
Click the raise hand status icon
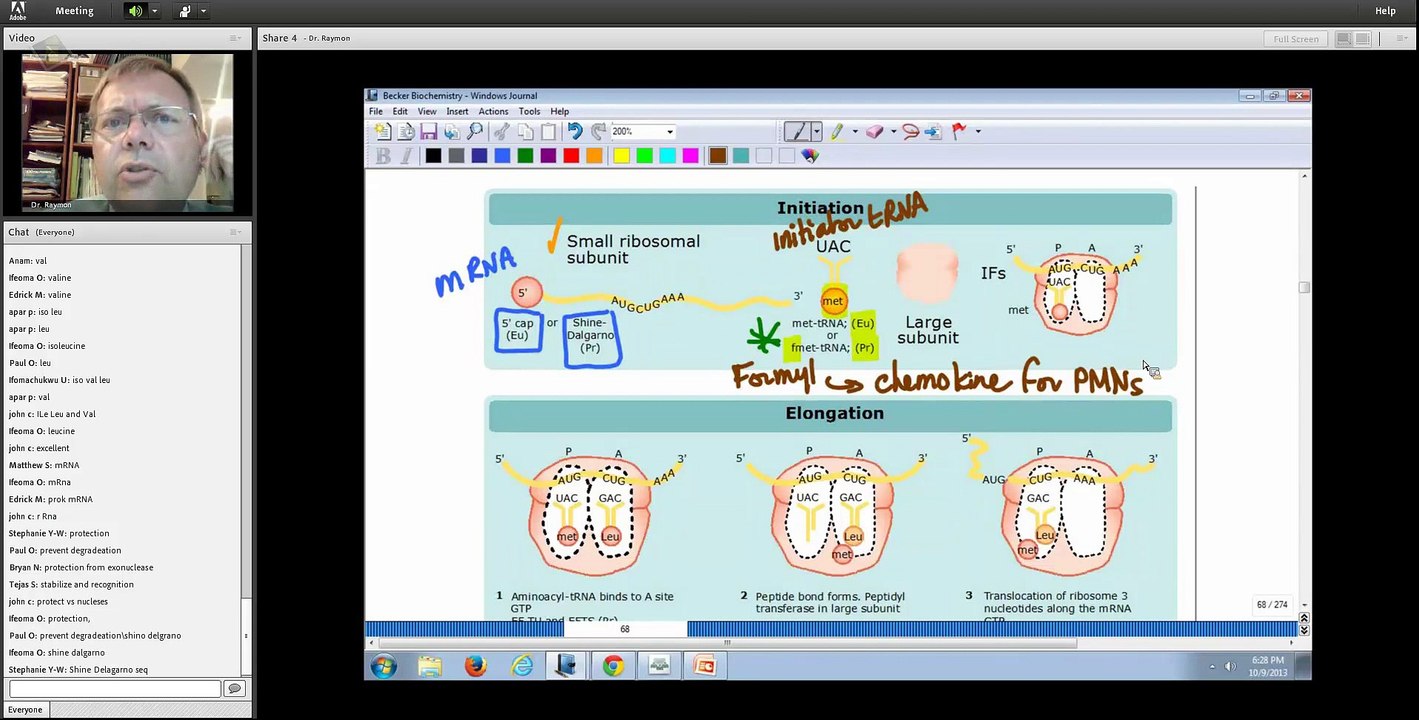(x=185, y=11)
